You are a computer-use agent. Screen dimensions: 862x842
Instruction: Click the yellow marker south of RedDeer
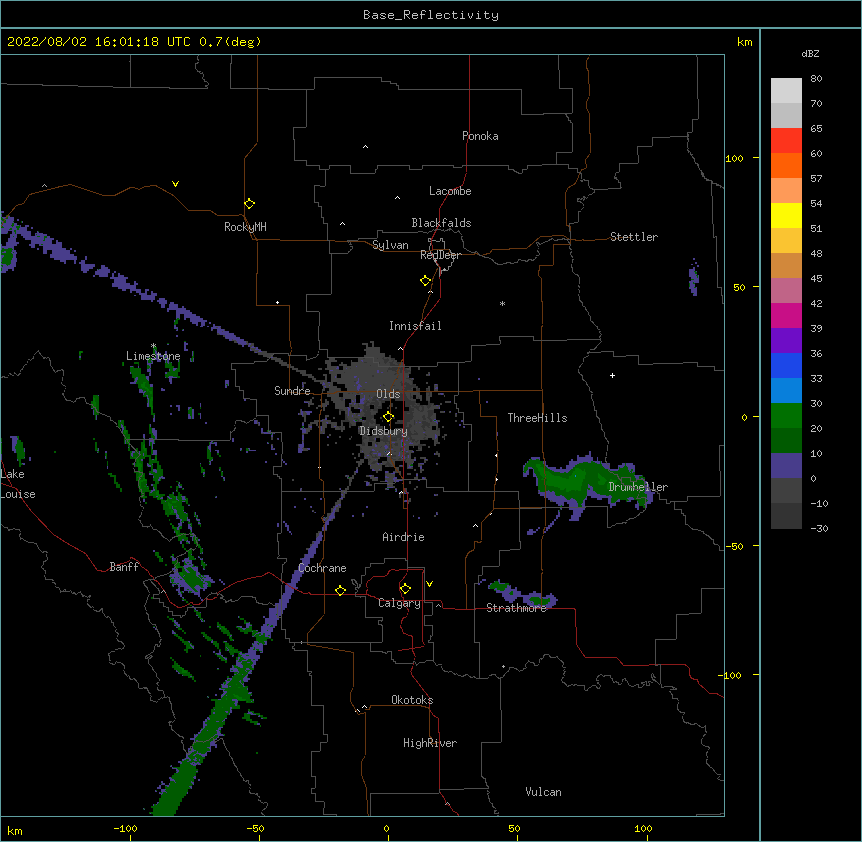tap(426, 281)
